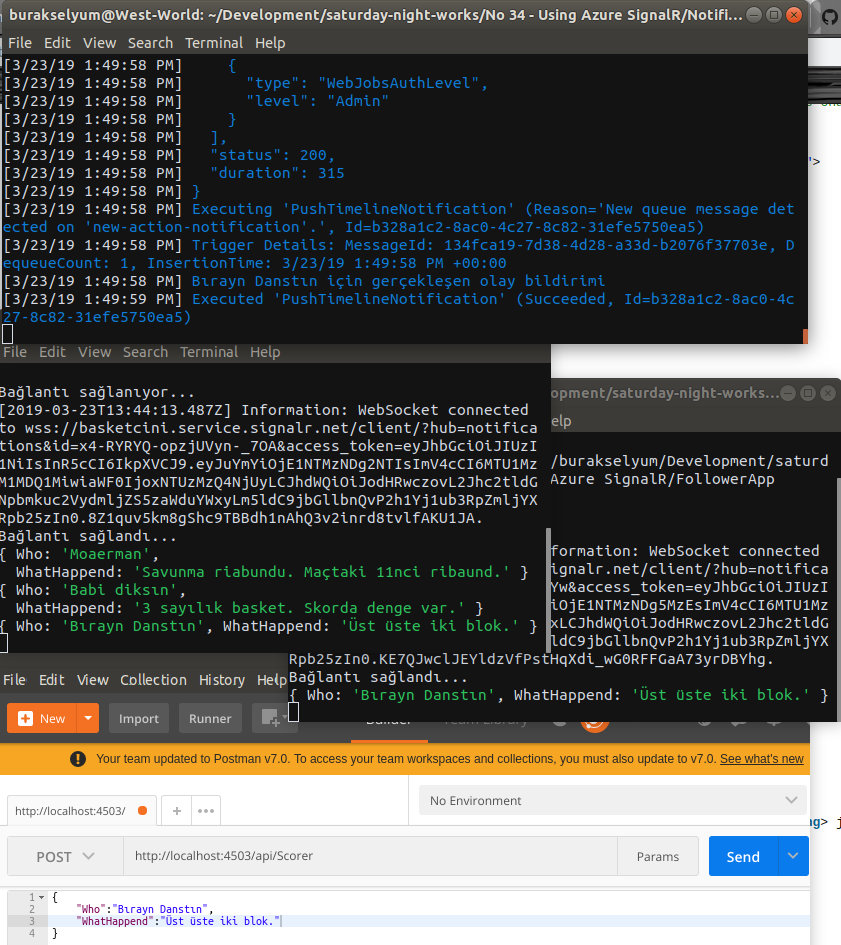Open Terminal menu in top terminal
The width and height of the screenshot is (841, 945).
(208, 43)
